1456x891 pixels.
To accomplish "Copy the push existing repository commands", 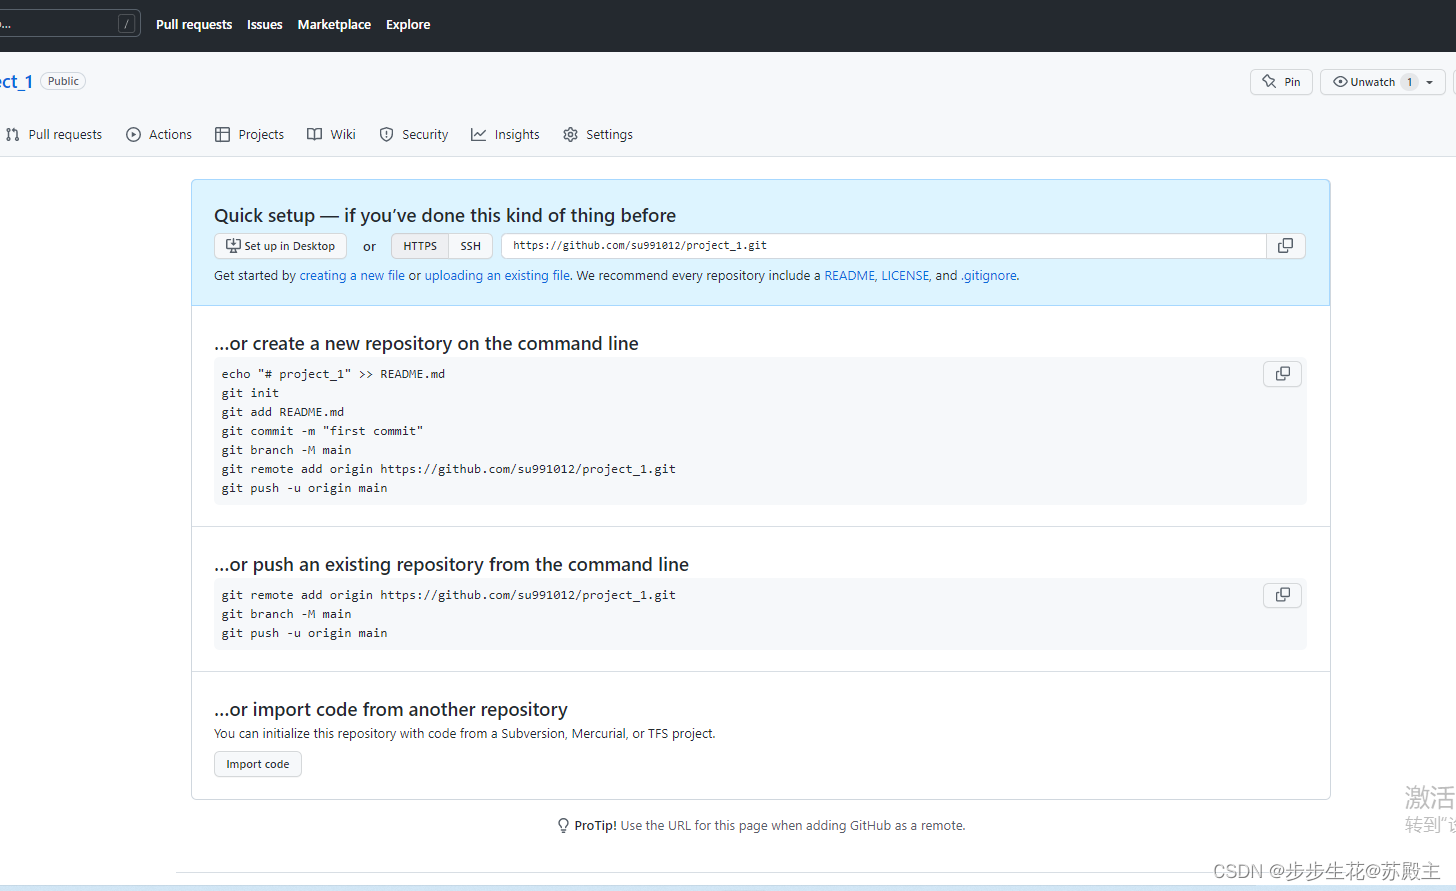I will click(1283, 595).
